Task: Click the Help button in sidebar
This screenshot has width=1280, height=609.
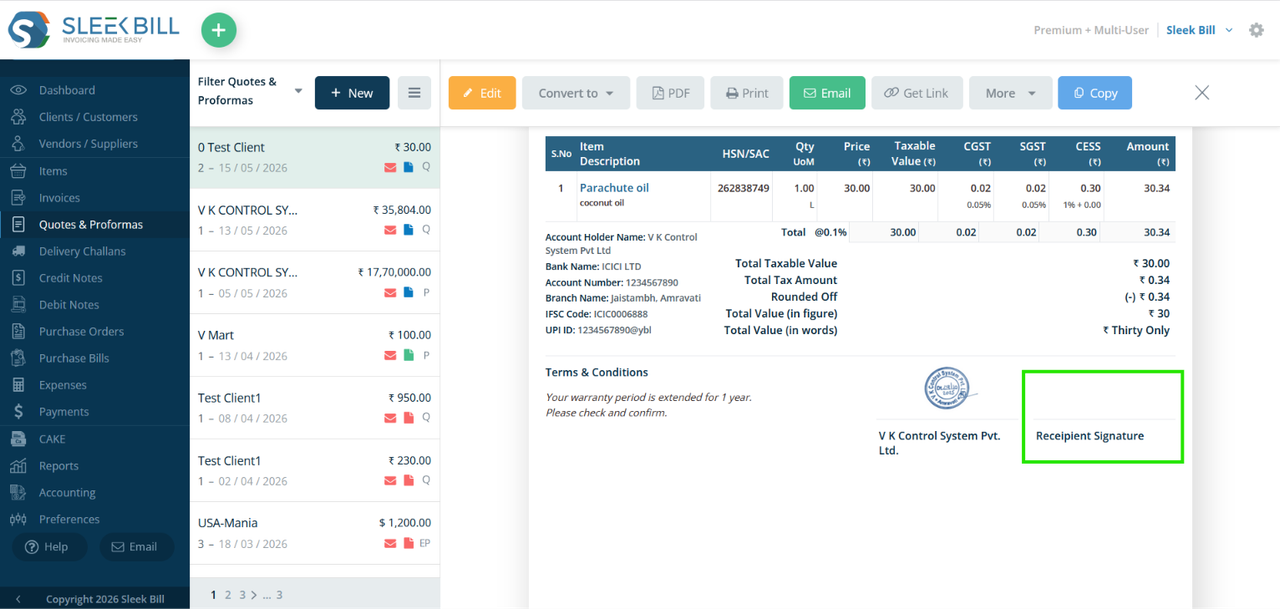Action: coord(48,547)
